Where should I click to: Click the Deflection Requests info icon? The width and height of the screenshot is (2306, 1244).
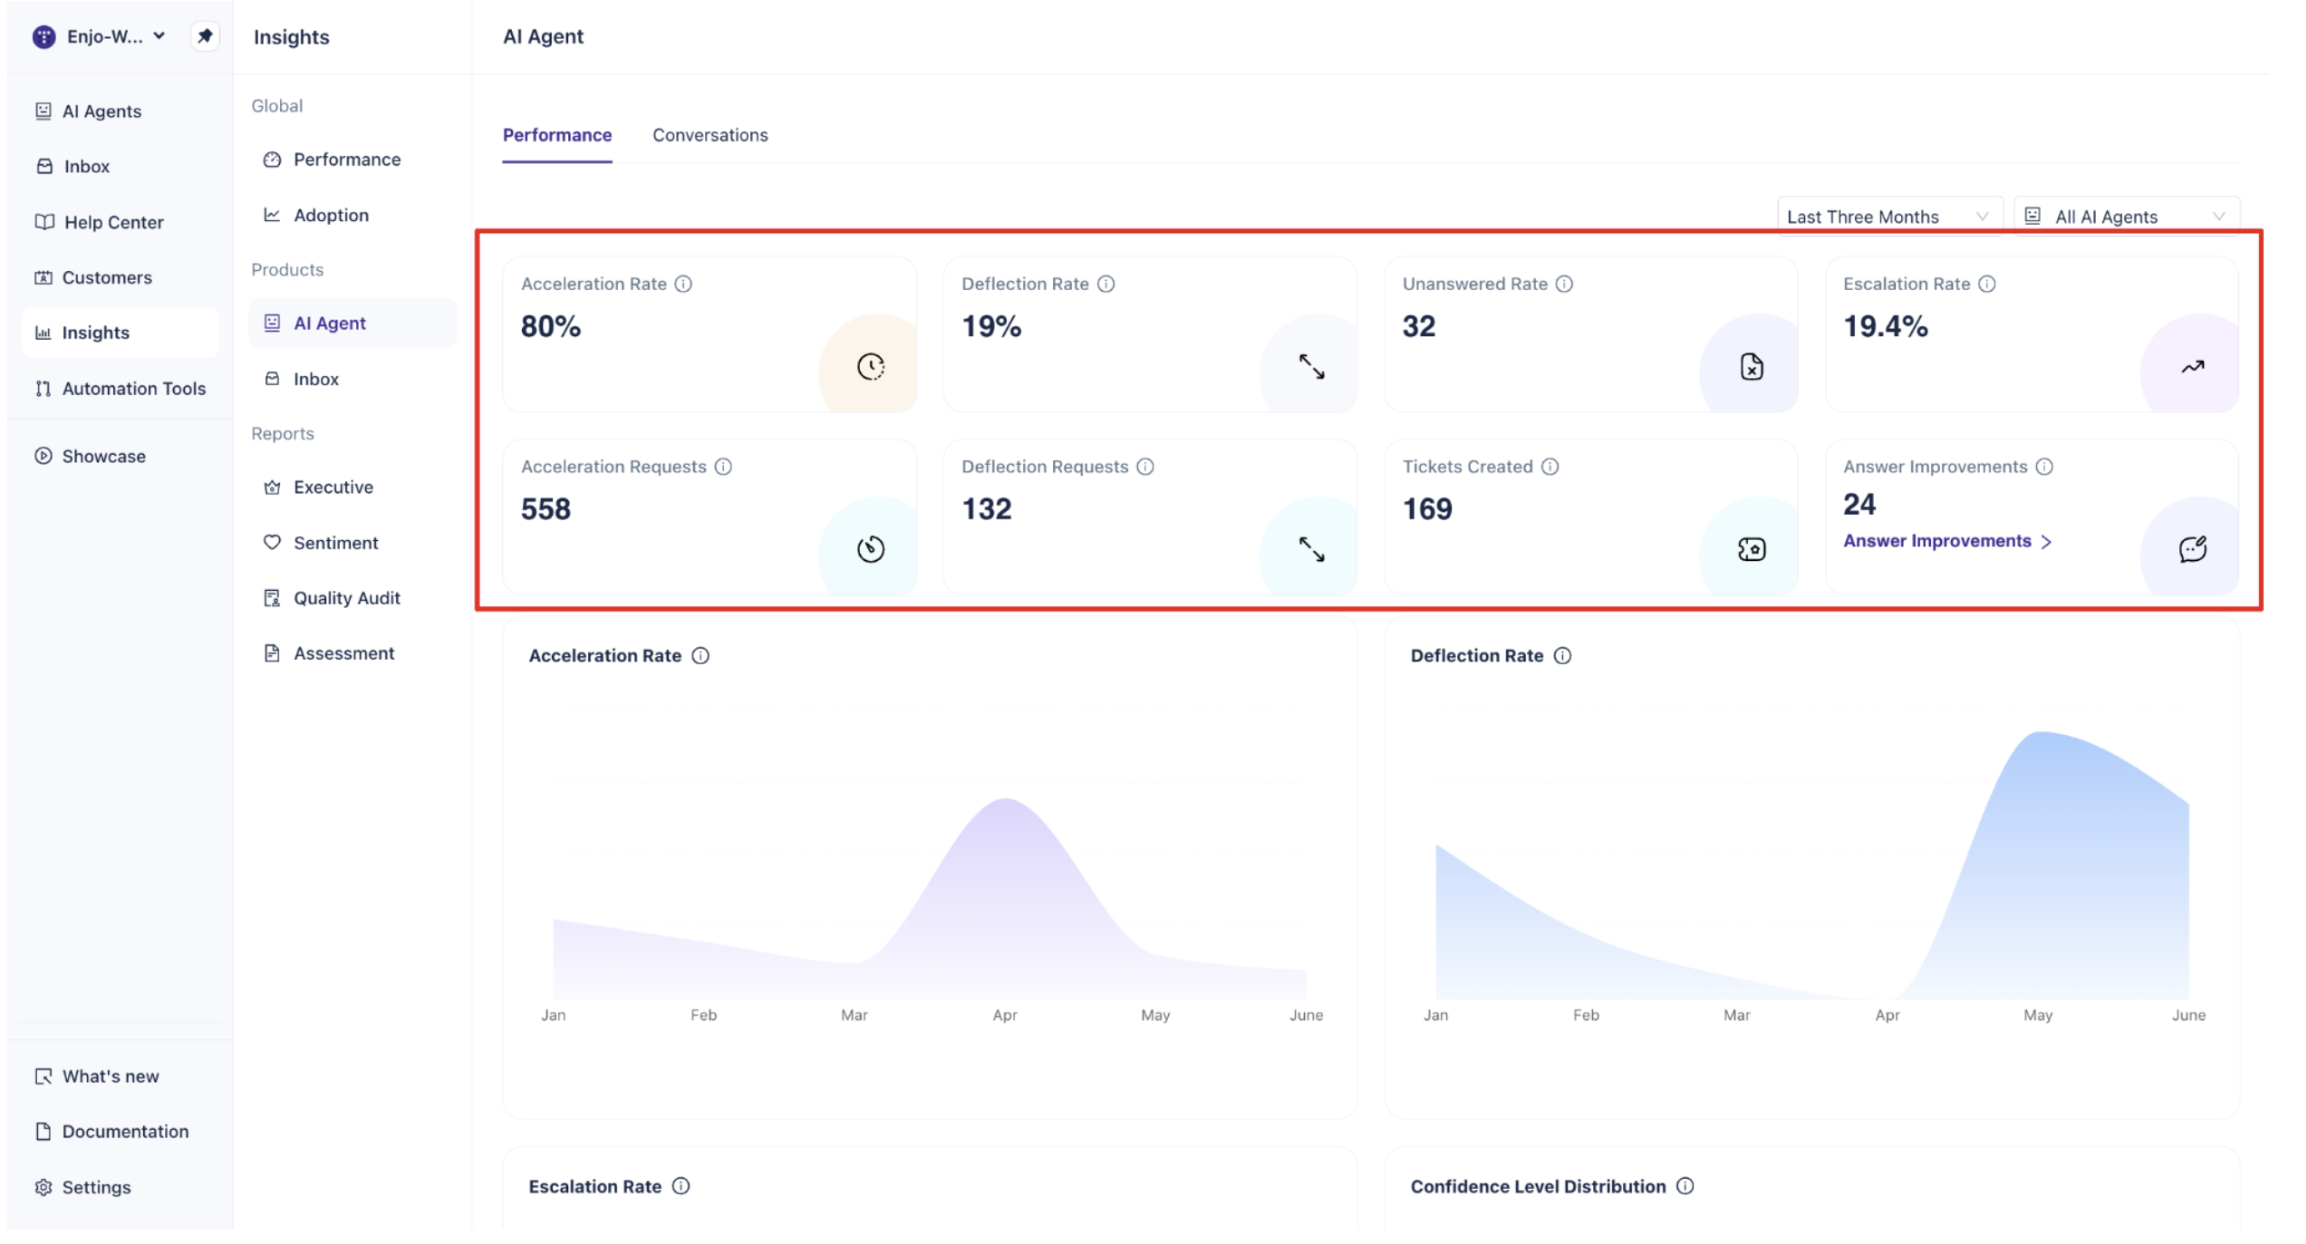[1145, 467]
